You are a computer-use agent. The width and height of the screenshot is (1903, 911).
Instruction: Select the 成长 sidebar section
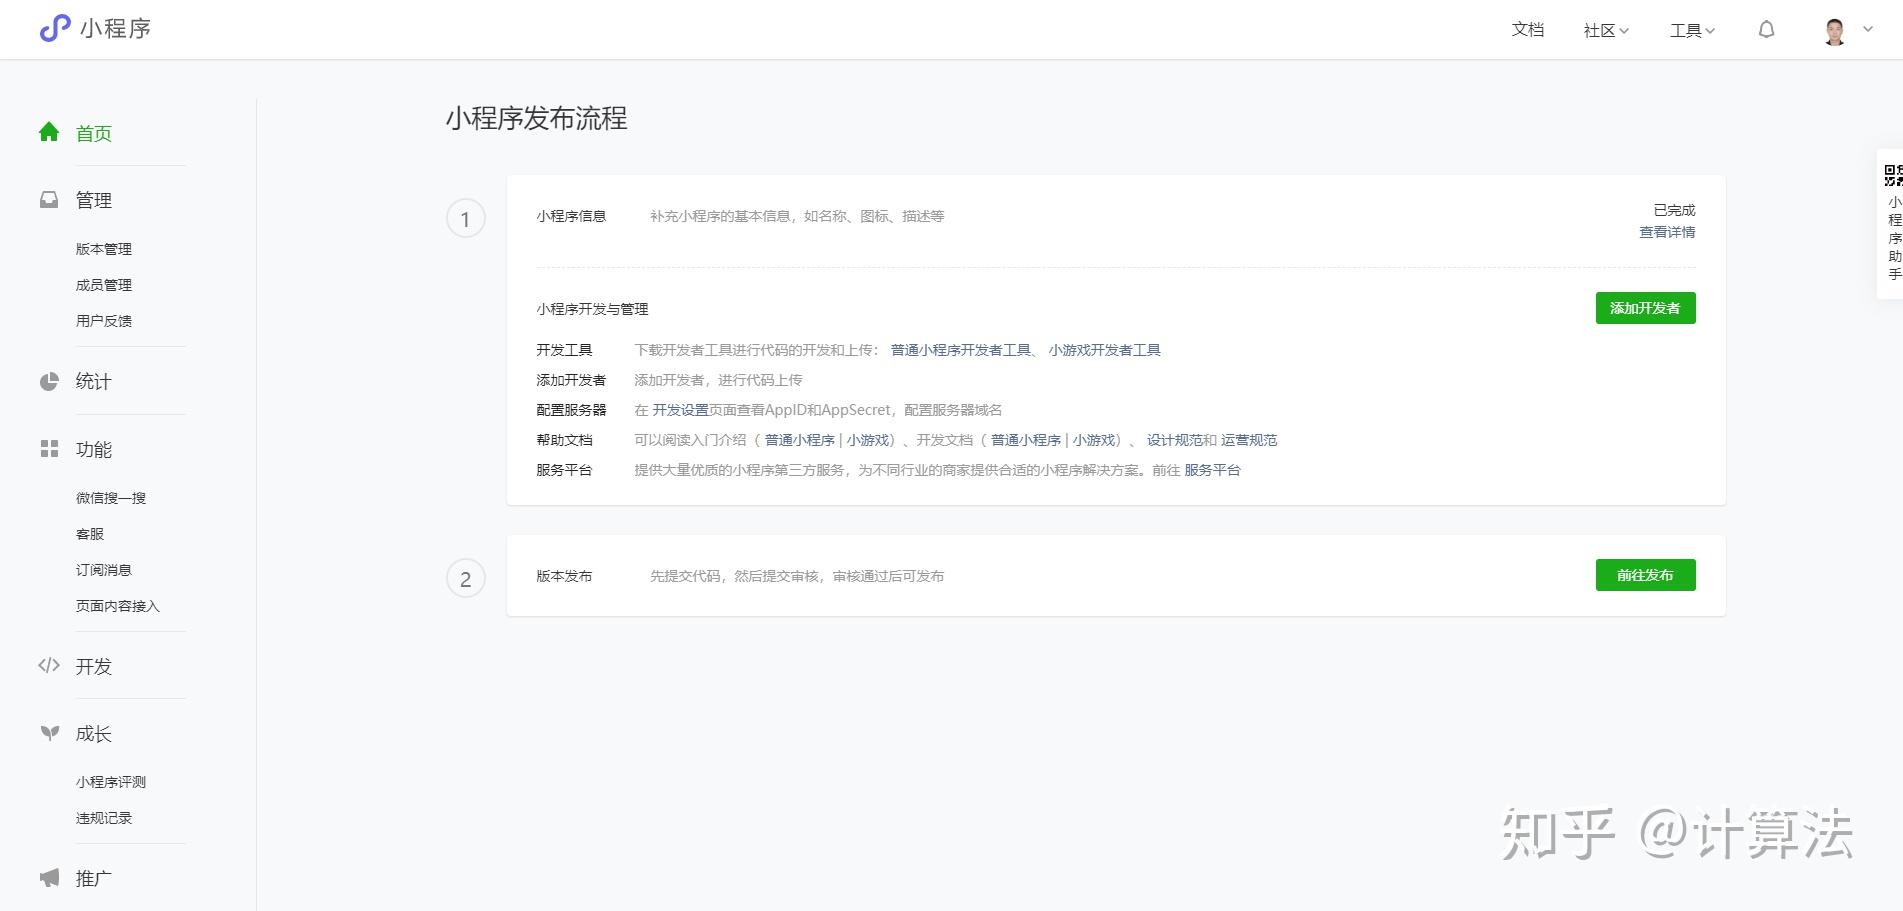94,734
